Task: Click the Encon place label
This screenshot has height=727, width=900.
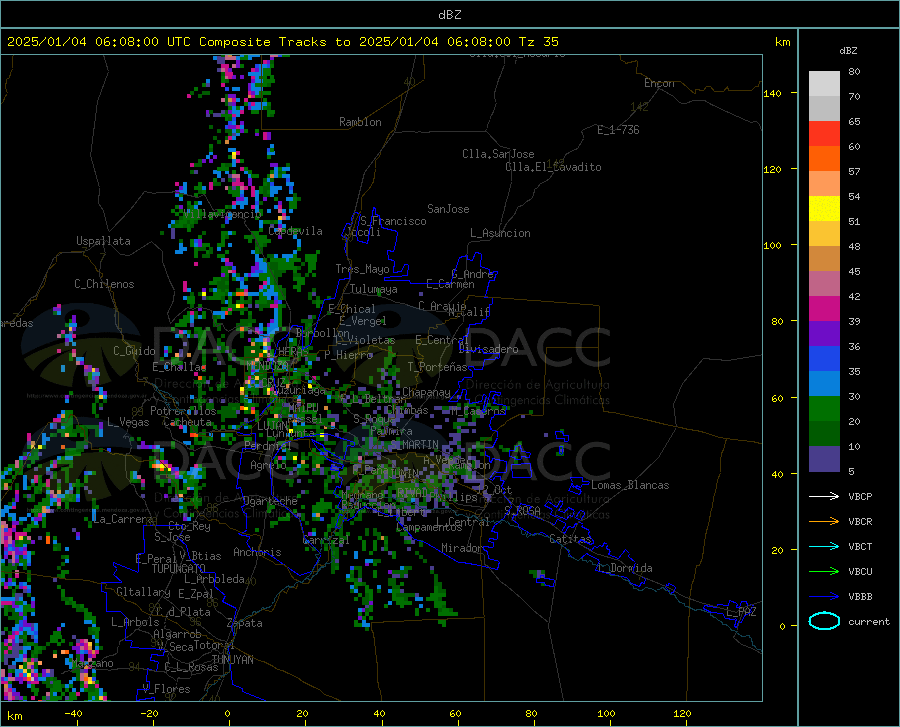Action: pyautogui.click(x=659, y=83)
